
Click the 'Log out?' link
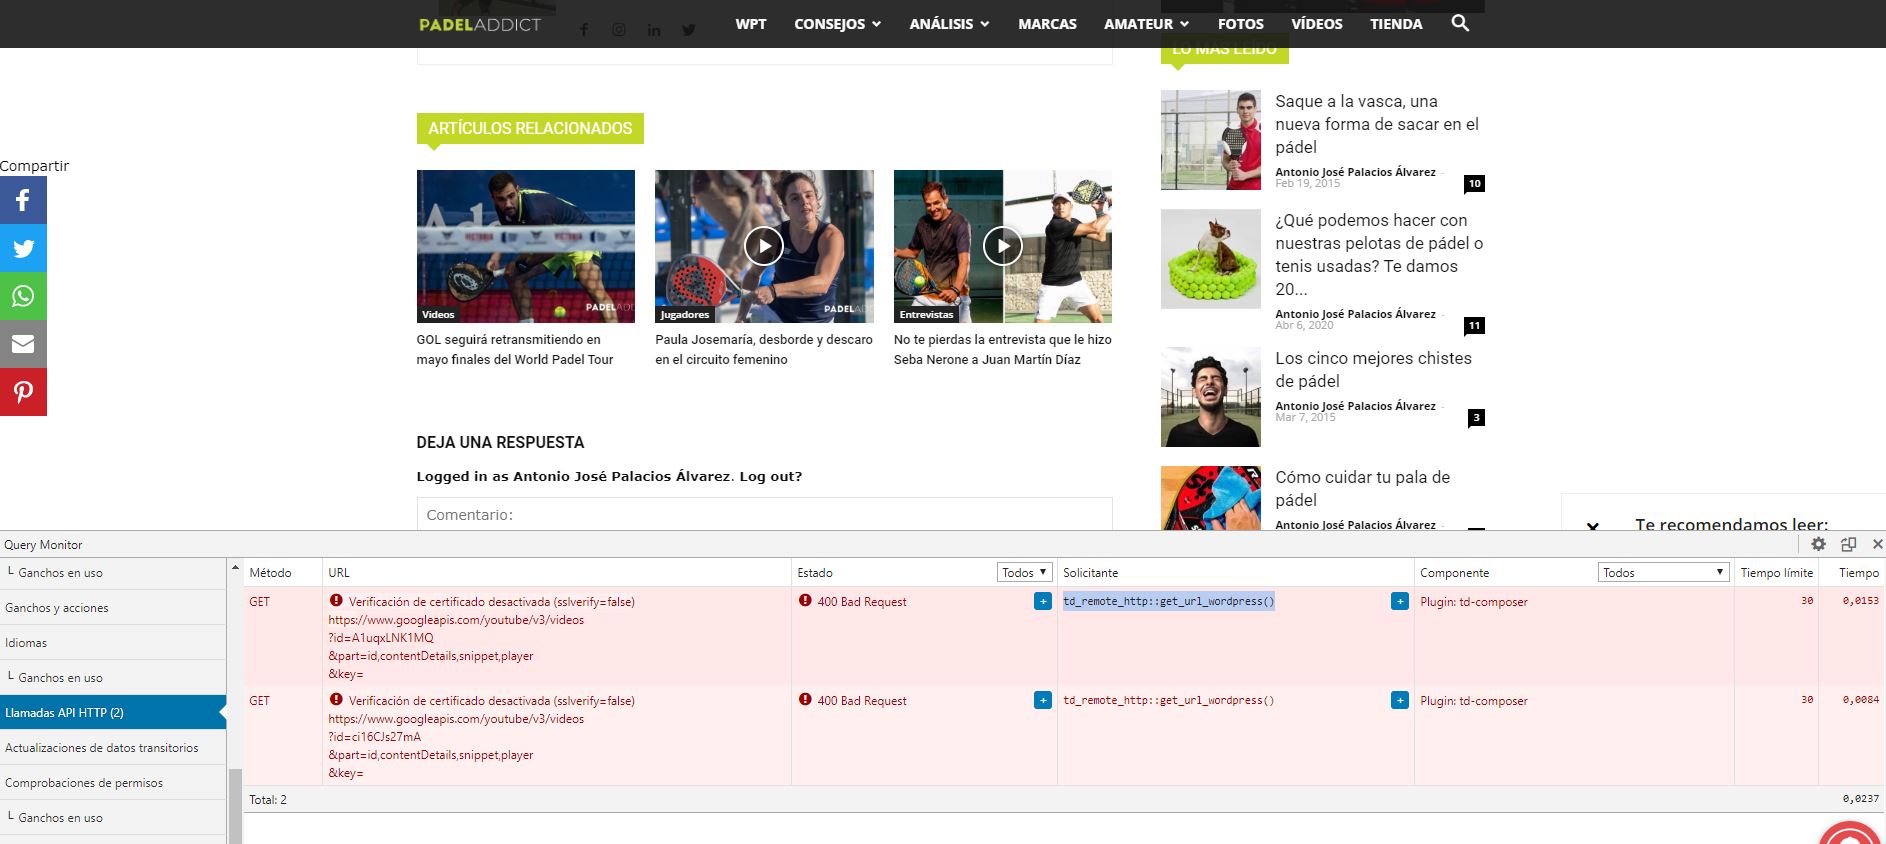click(x=770, y=476)
